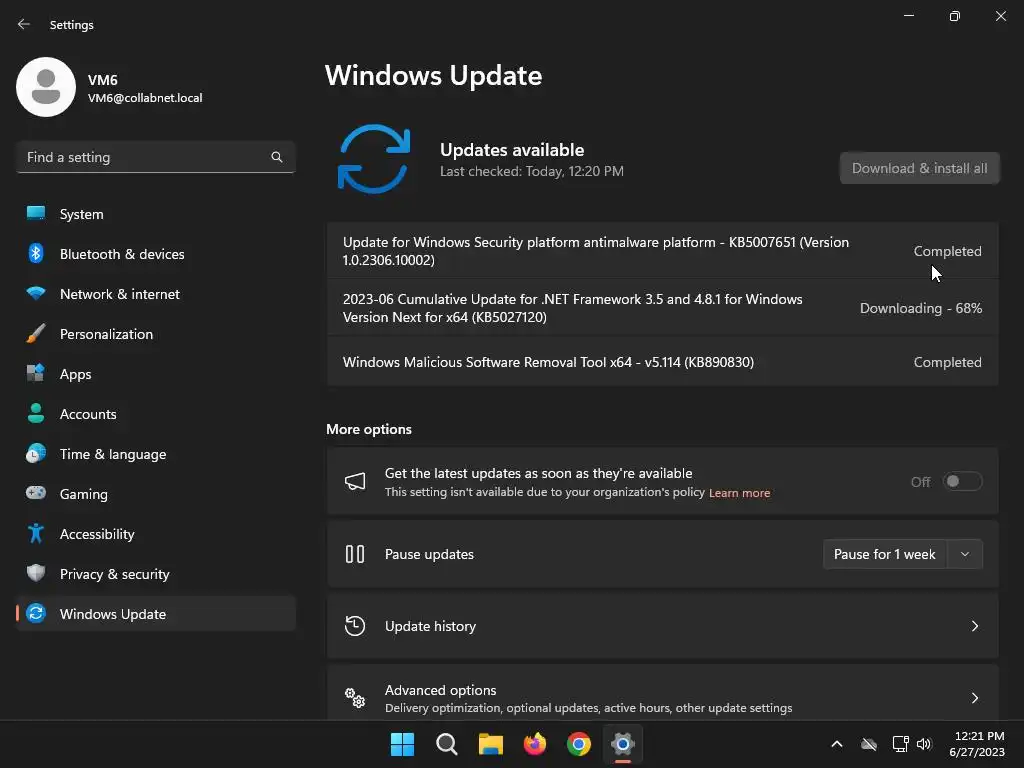
Task: Open Privacy & security settings
Action: coord(155,573)
